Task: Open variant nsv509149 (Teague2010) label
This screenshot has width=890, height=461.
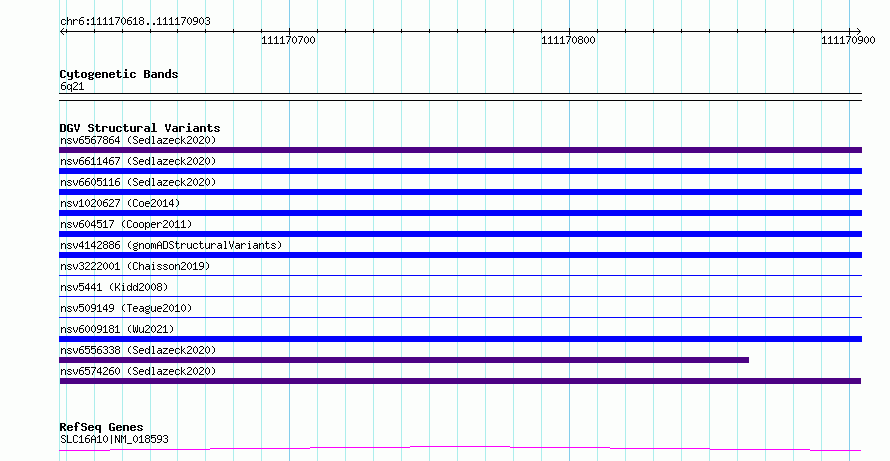Action: point(126,308)
